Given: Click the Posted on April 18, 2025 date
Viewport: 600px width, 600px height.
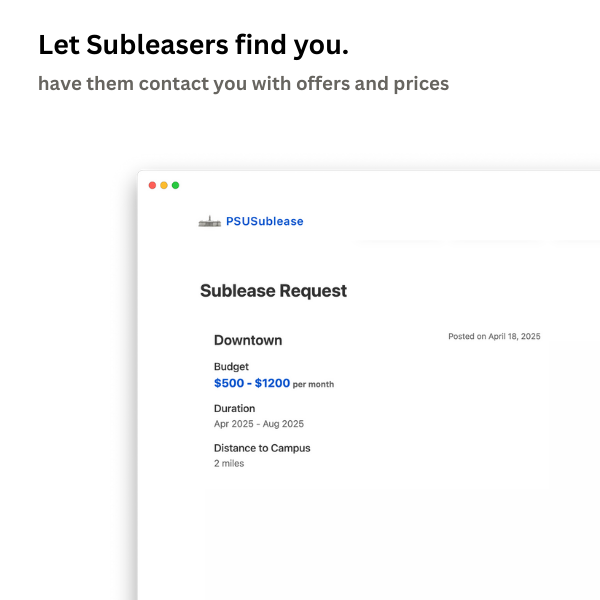Looking at the screenshot, I should [494, 337].
